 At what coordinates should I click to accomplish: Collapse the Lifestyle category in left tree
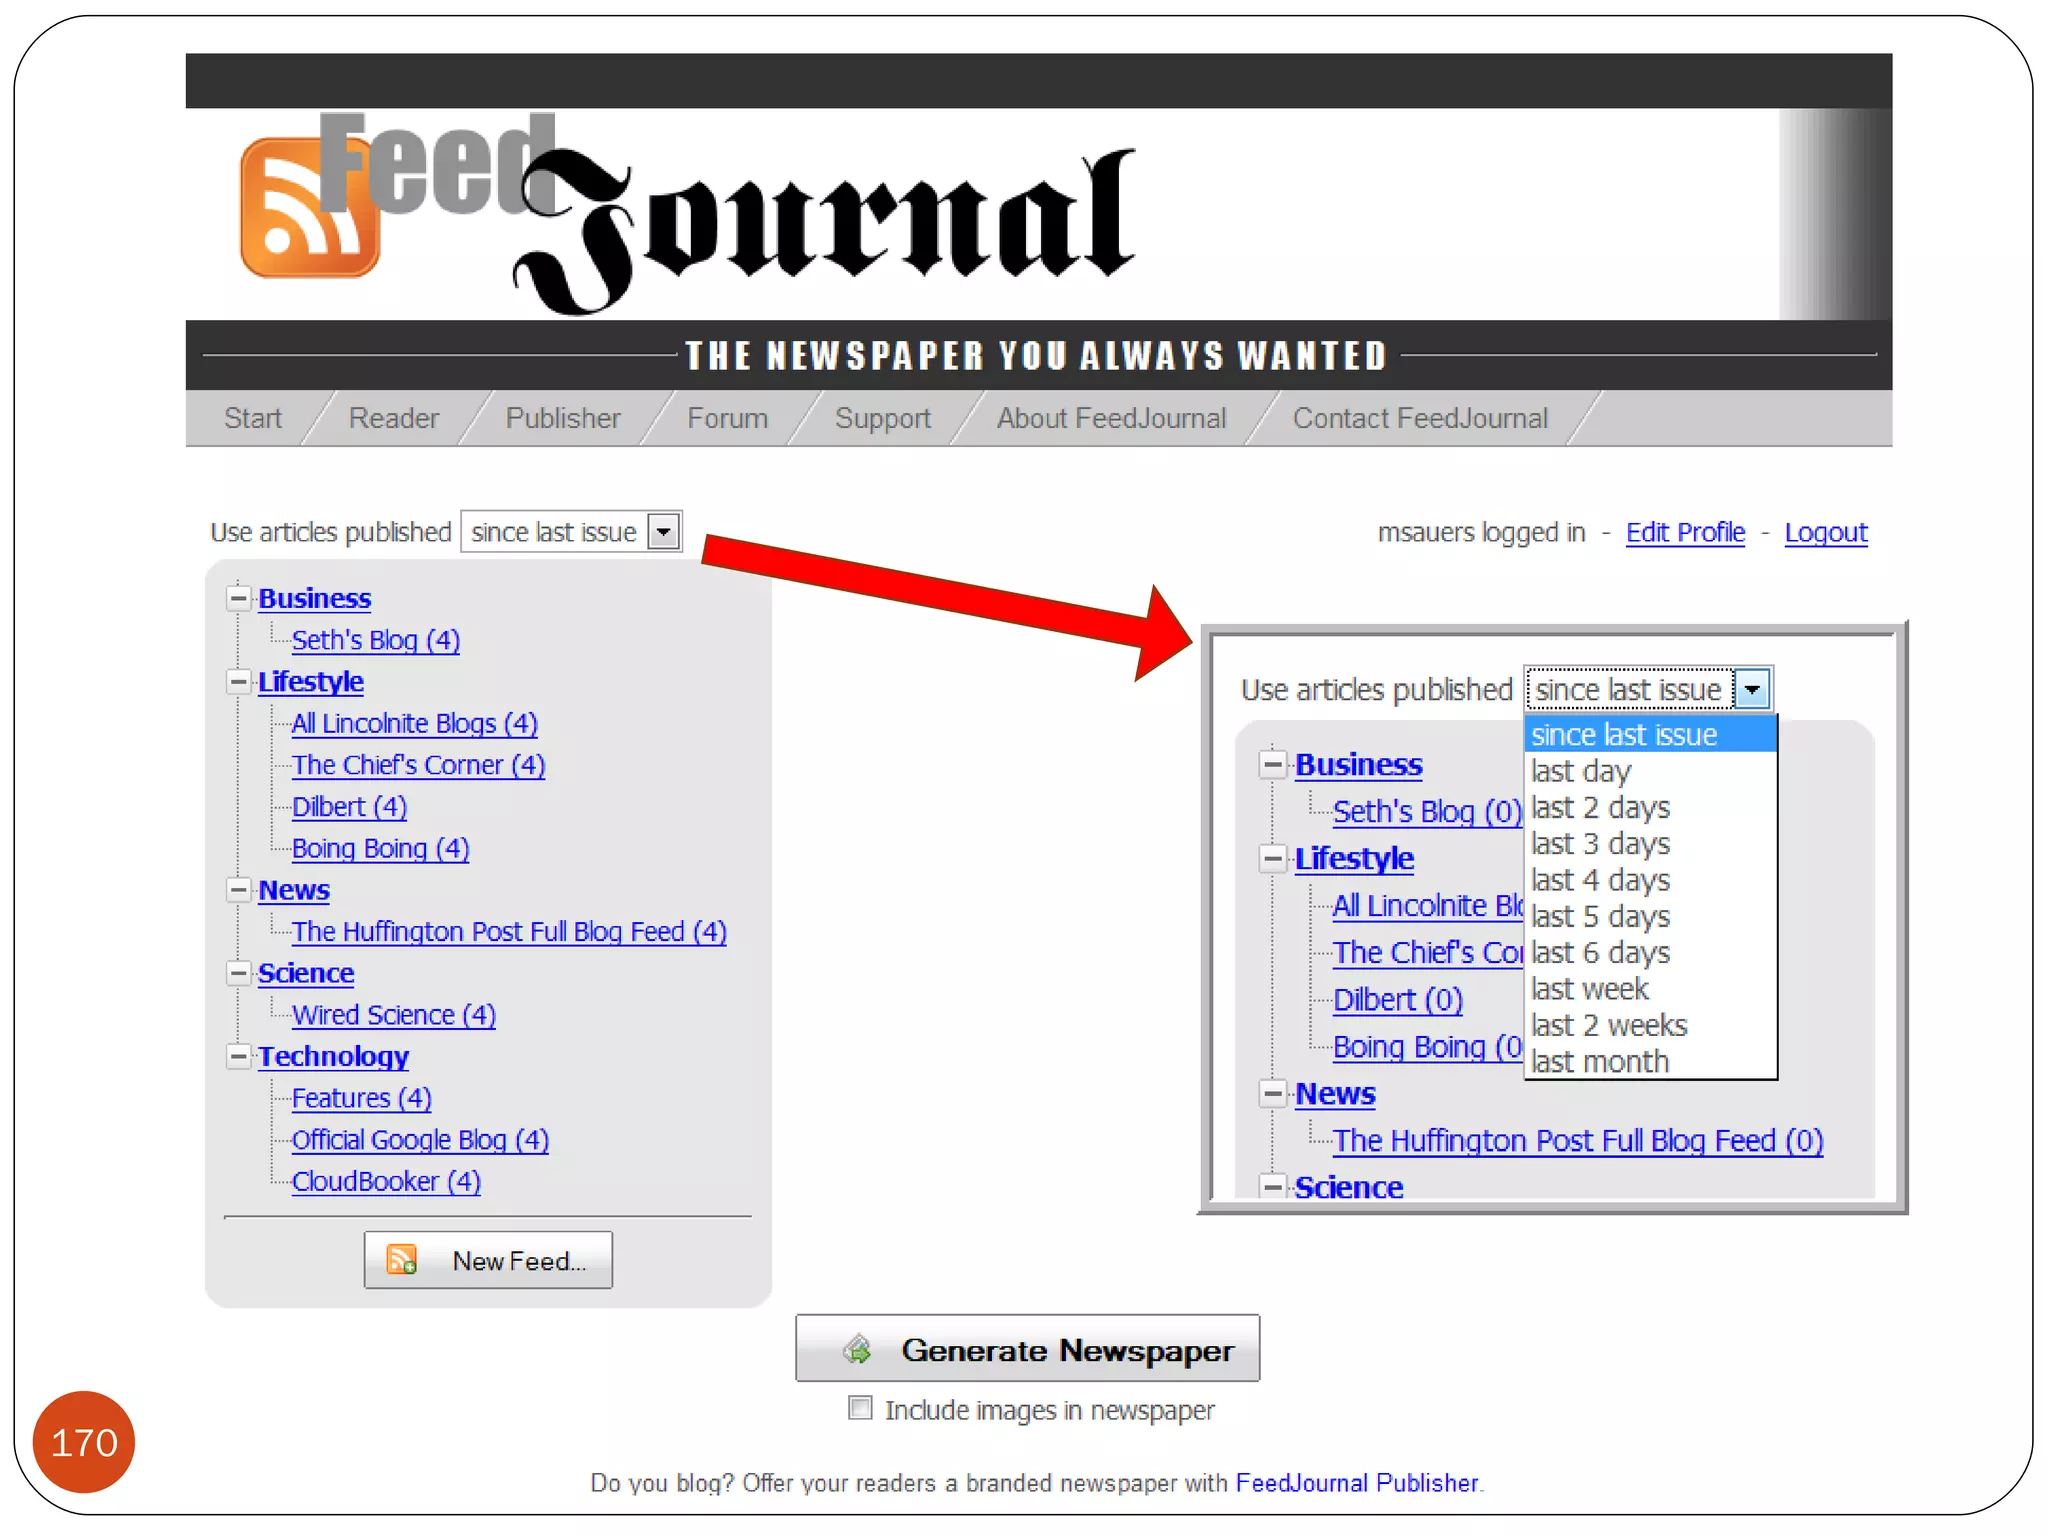pyautogui.click(x=238, y=682)
